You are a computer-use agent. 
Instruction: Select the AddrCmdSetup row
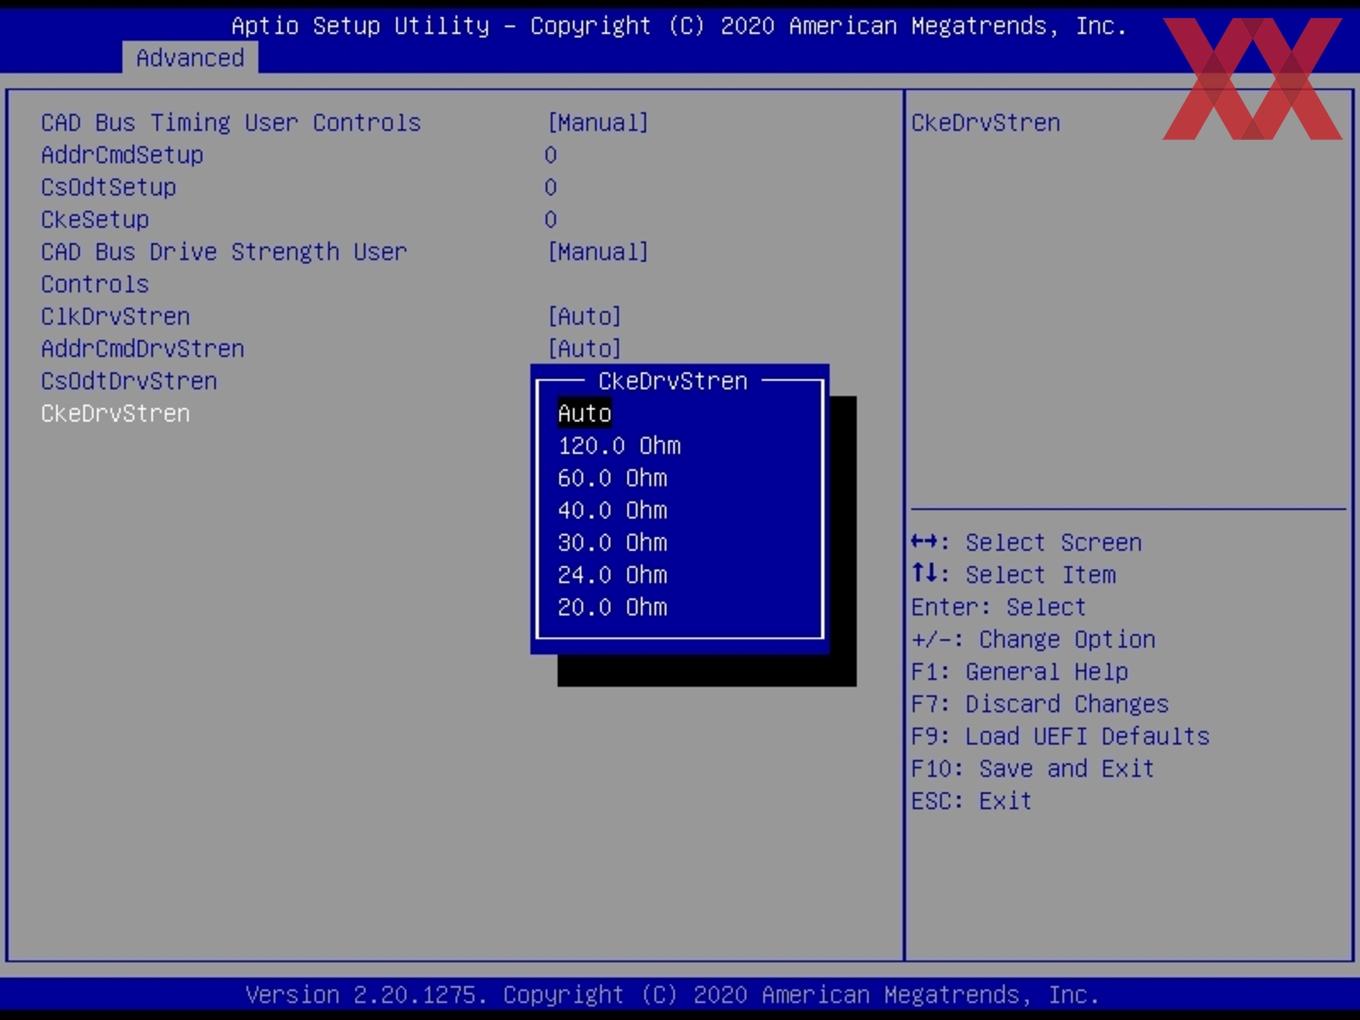[122, 155]
